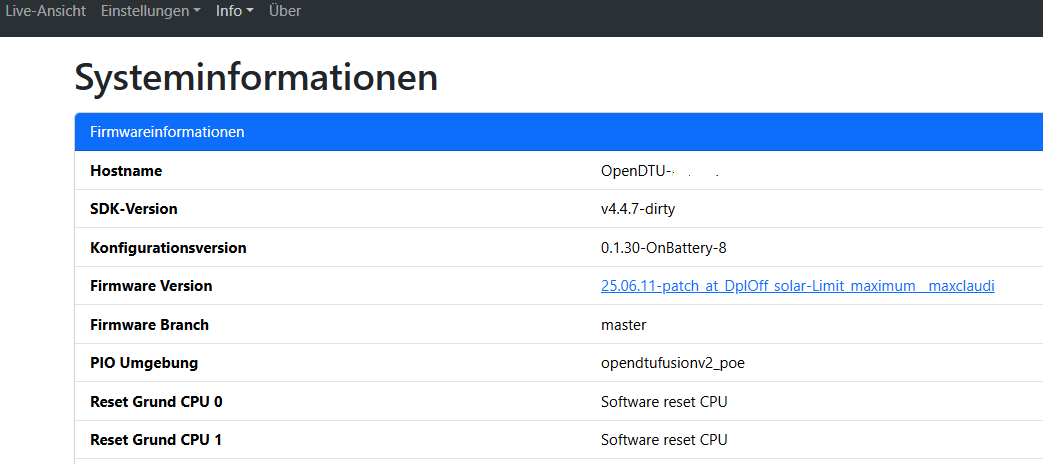Click the Systeminformationen page heading
1043x464 pixels.
coord(256,77)
